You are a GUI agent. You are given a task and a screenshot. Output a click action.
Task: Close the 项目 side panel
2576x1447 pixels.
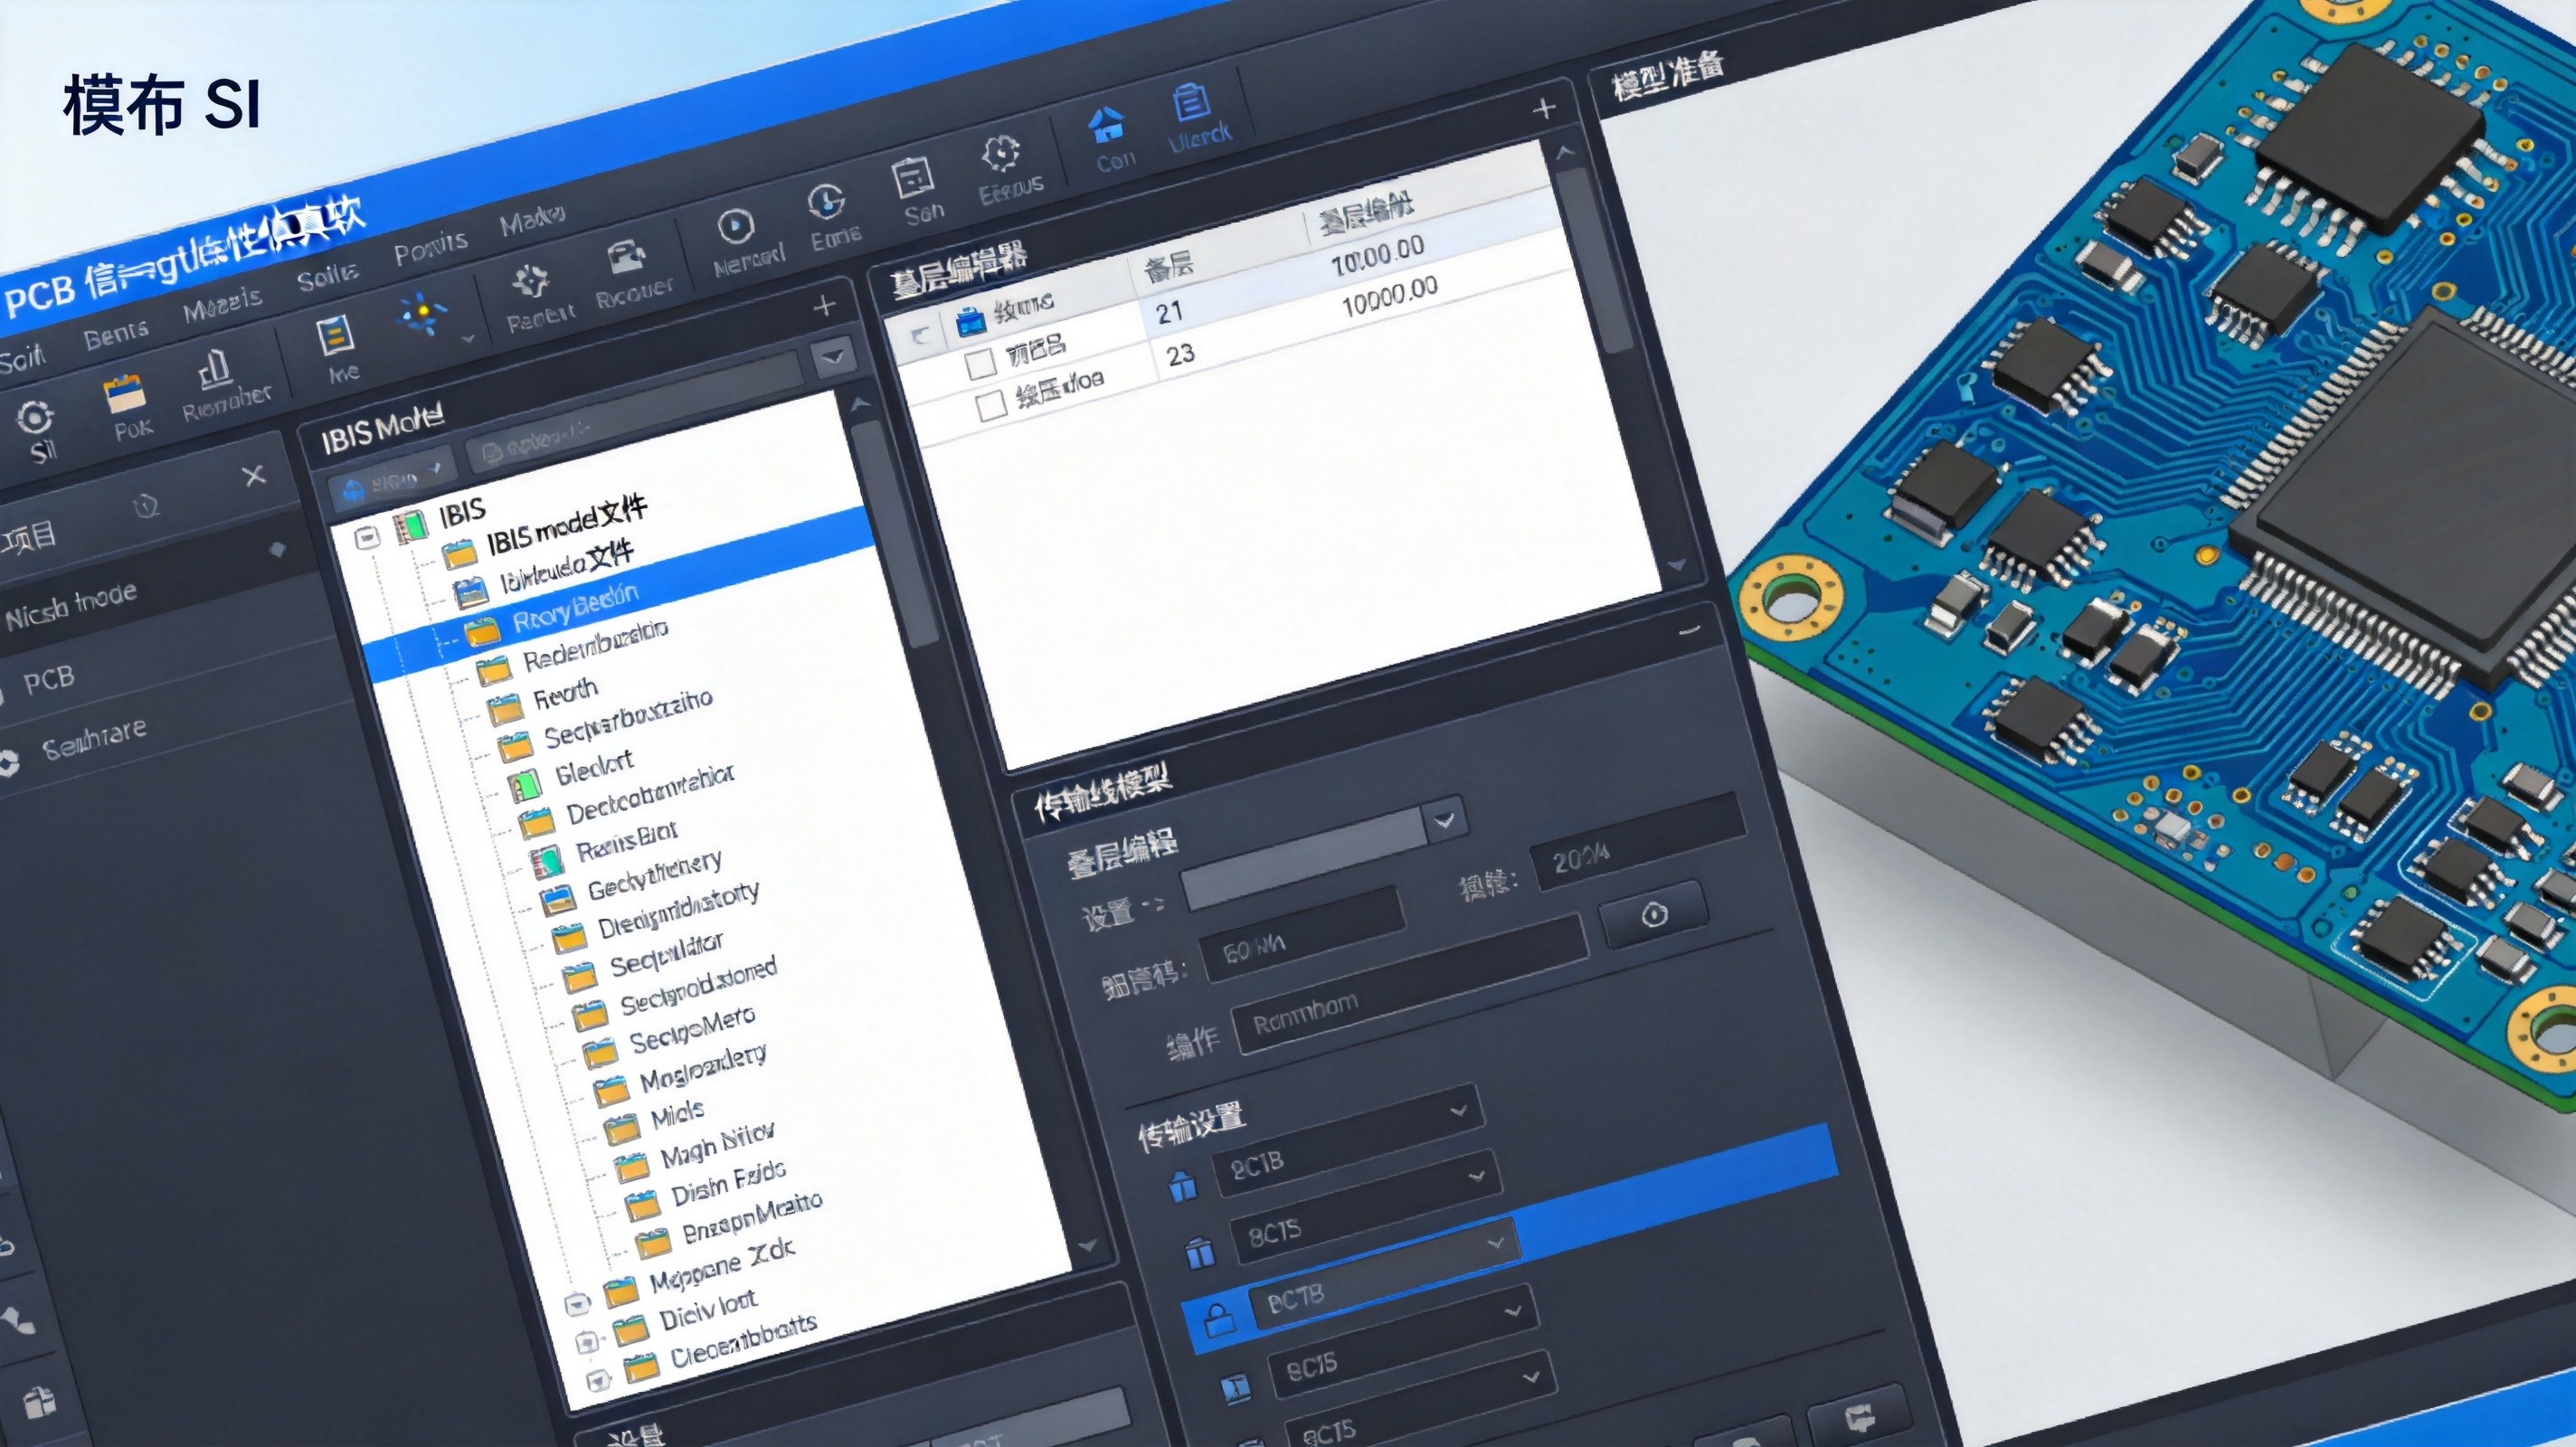coord(255,476)
